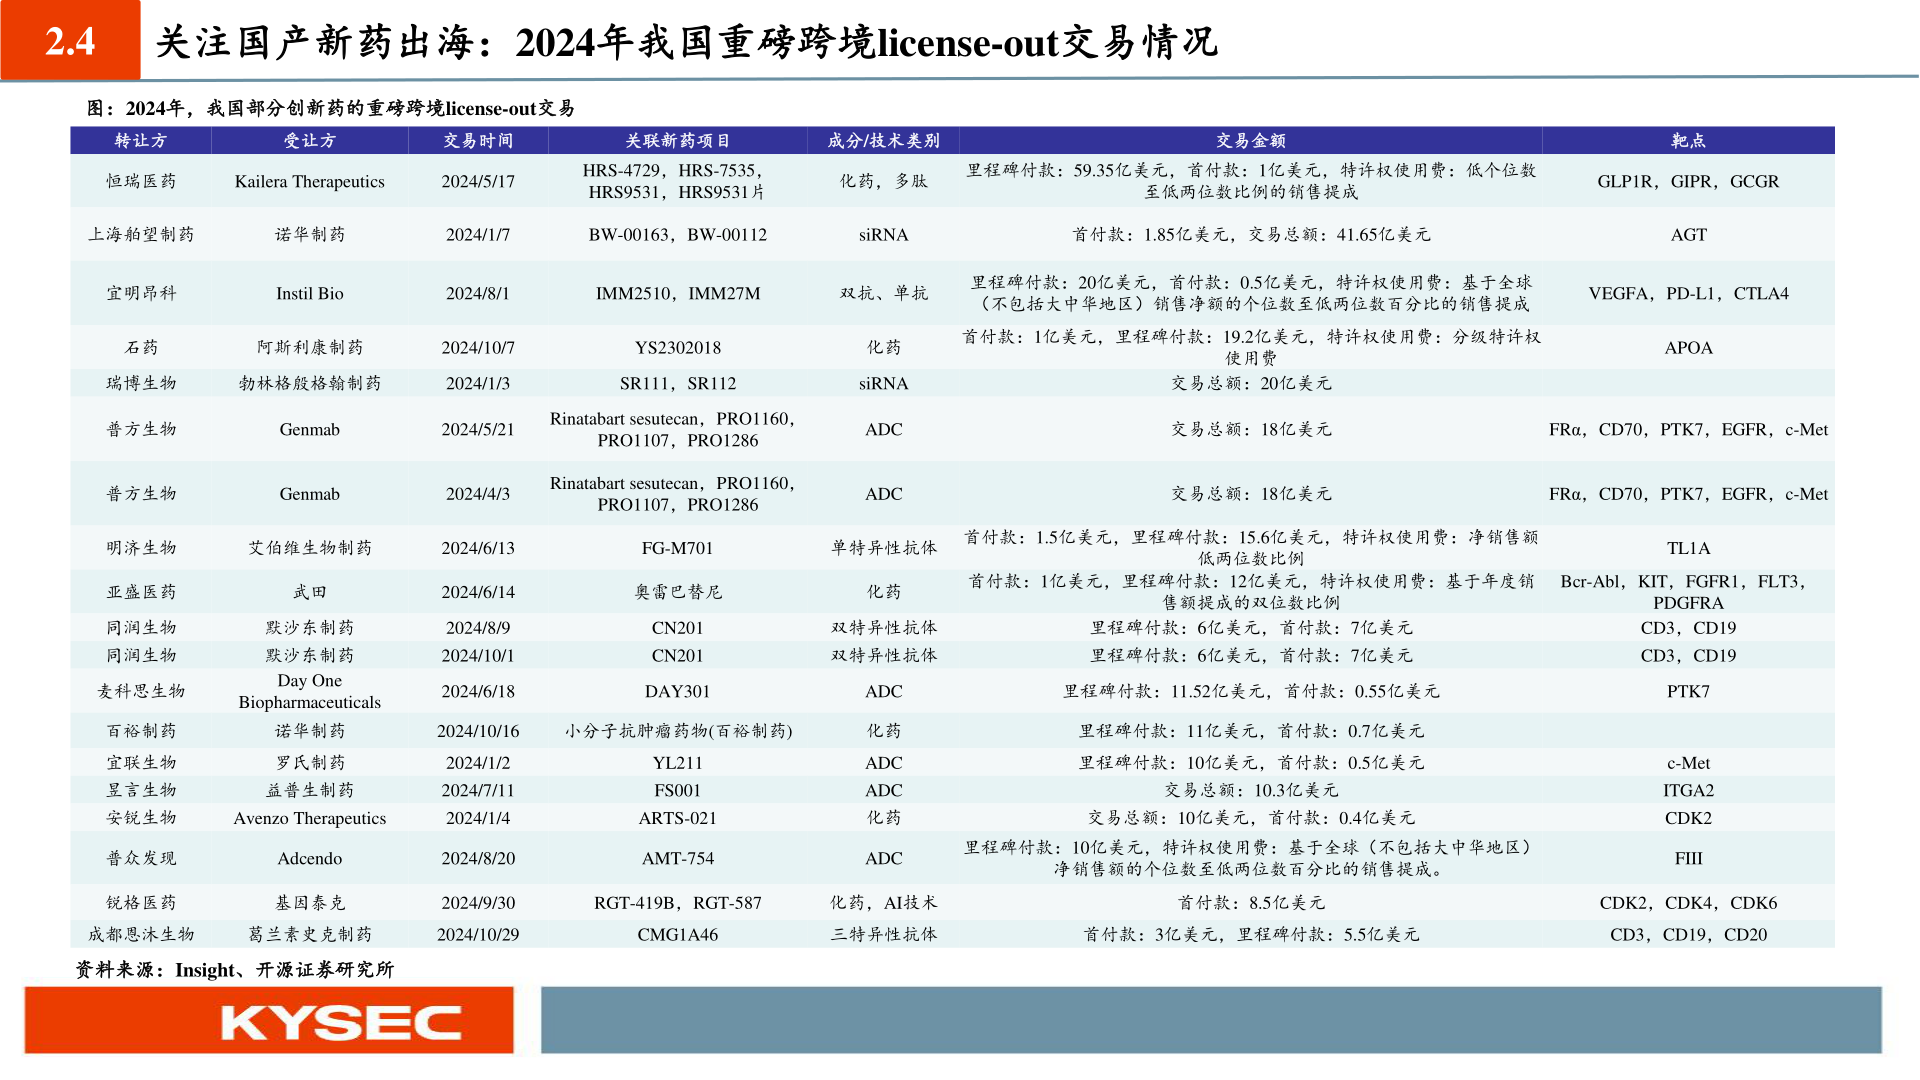Select the 关联新药项目 column header
This screenshot has width=1920, height=1080.
point(678,141)
